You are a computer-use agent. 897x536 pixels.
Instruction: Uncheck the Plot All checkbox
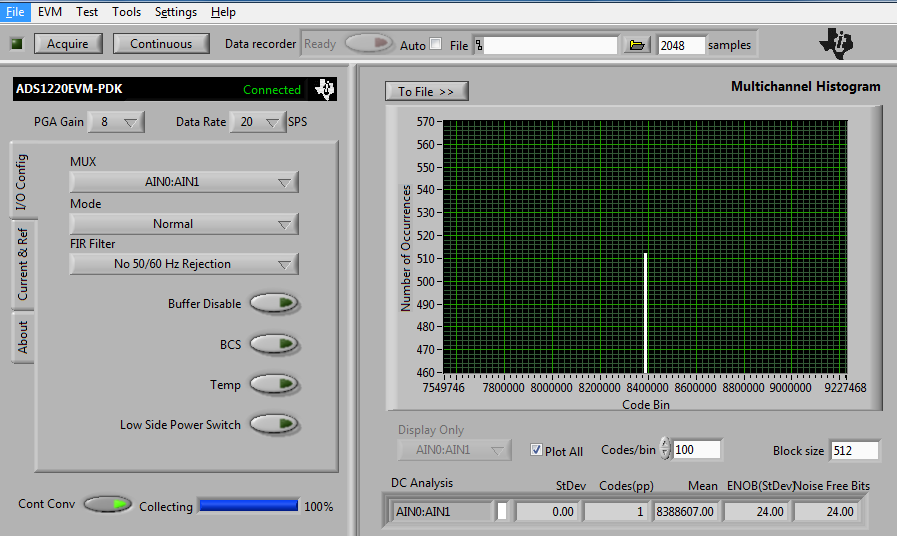536,450
